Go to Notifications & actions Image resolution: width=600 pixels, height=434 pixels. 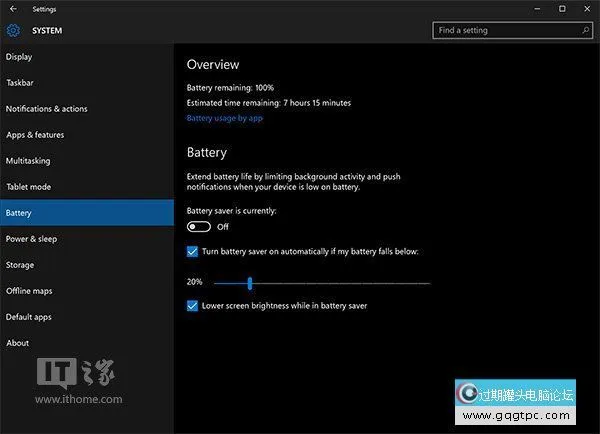pos(46,109)
